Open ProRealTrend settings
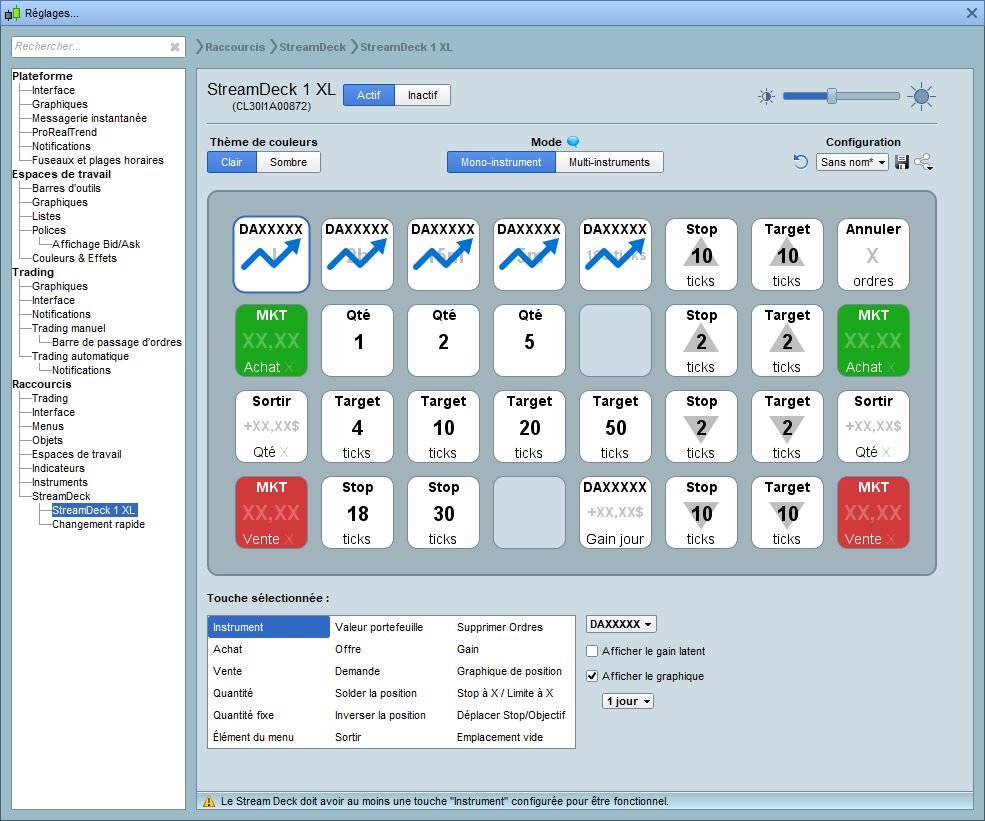Viewport: 985px width, 821px height. point(64,132)
